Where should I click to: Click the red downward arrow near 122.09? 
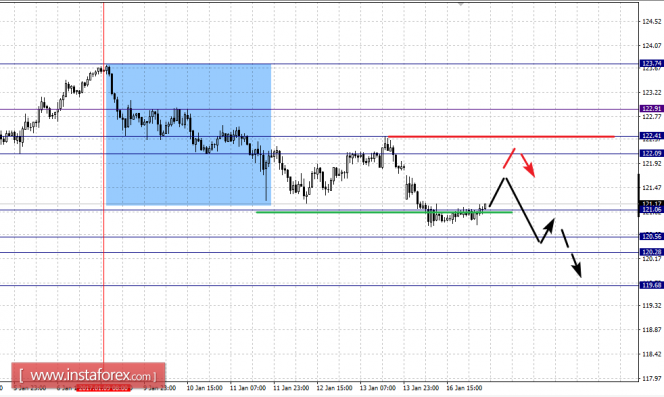[x=528, y=165]
